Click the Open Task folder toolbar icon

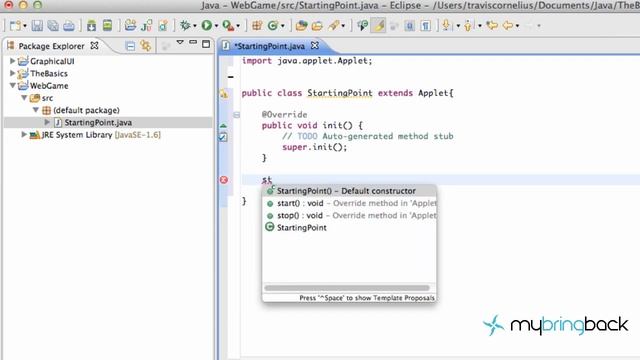click(x=317, y=26)
